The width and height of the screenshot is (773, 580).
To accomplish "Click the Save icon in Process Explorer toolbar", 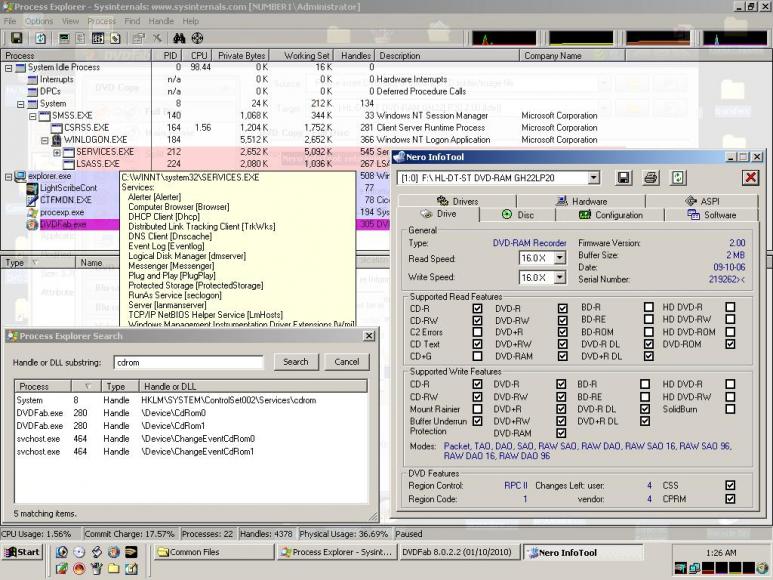I will coord(17,38).
